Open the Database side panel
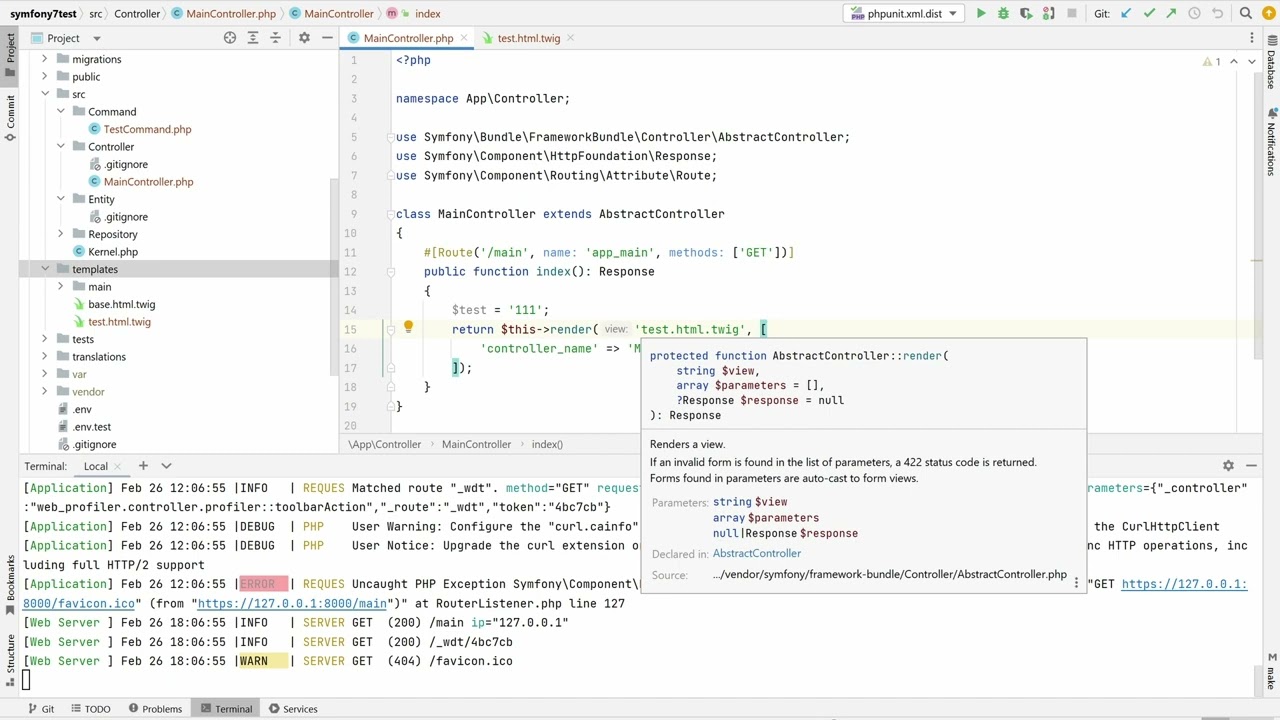 1271,63
